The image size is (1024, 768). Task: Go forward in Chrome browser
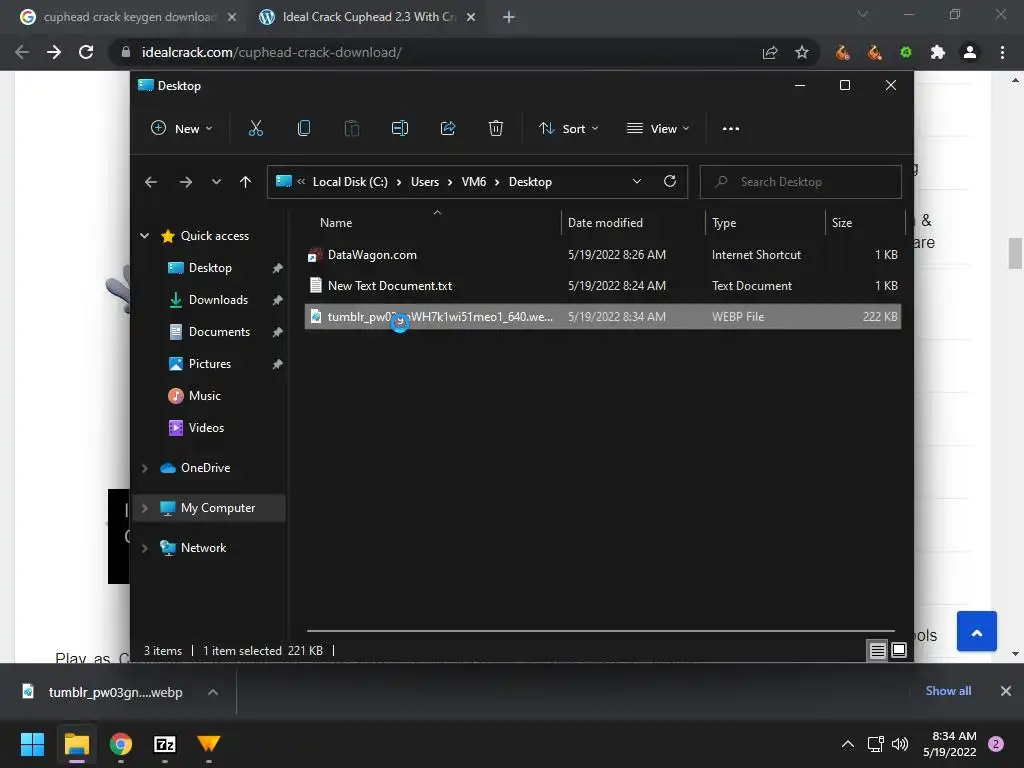coord(54,52)
